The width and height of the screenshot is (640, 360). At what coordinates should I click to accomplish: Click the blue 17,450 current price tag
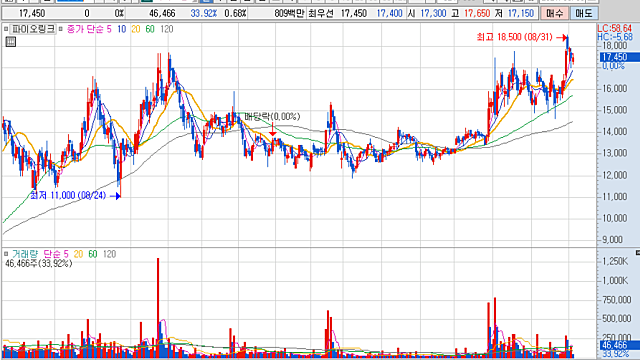619,57
